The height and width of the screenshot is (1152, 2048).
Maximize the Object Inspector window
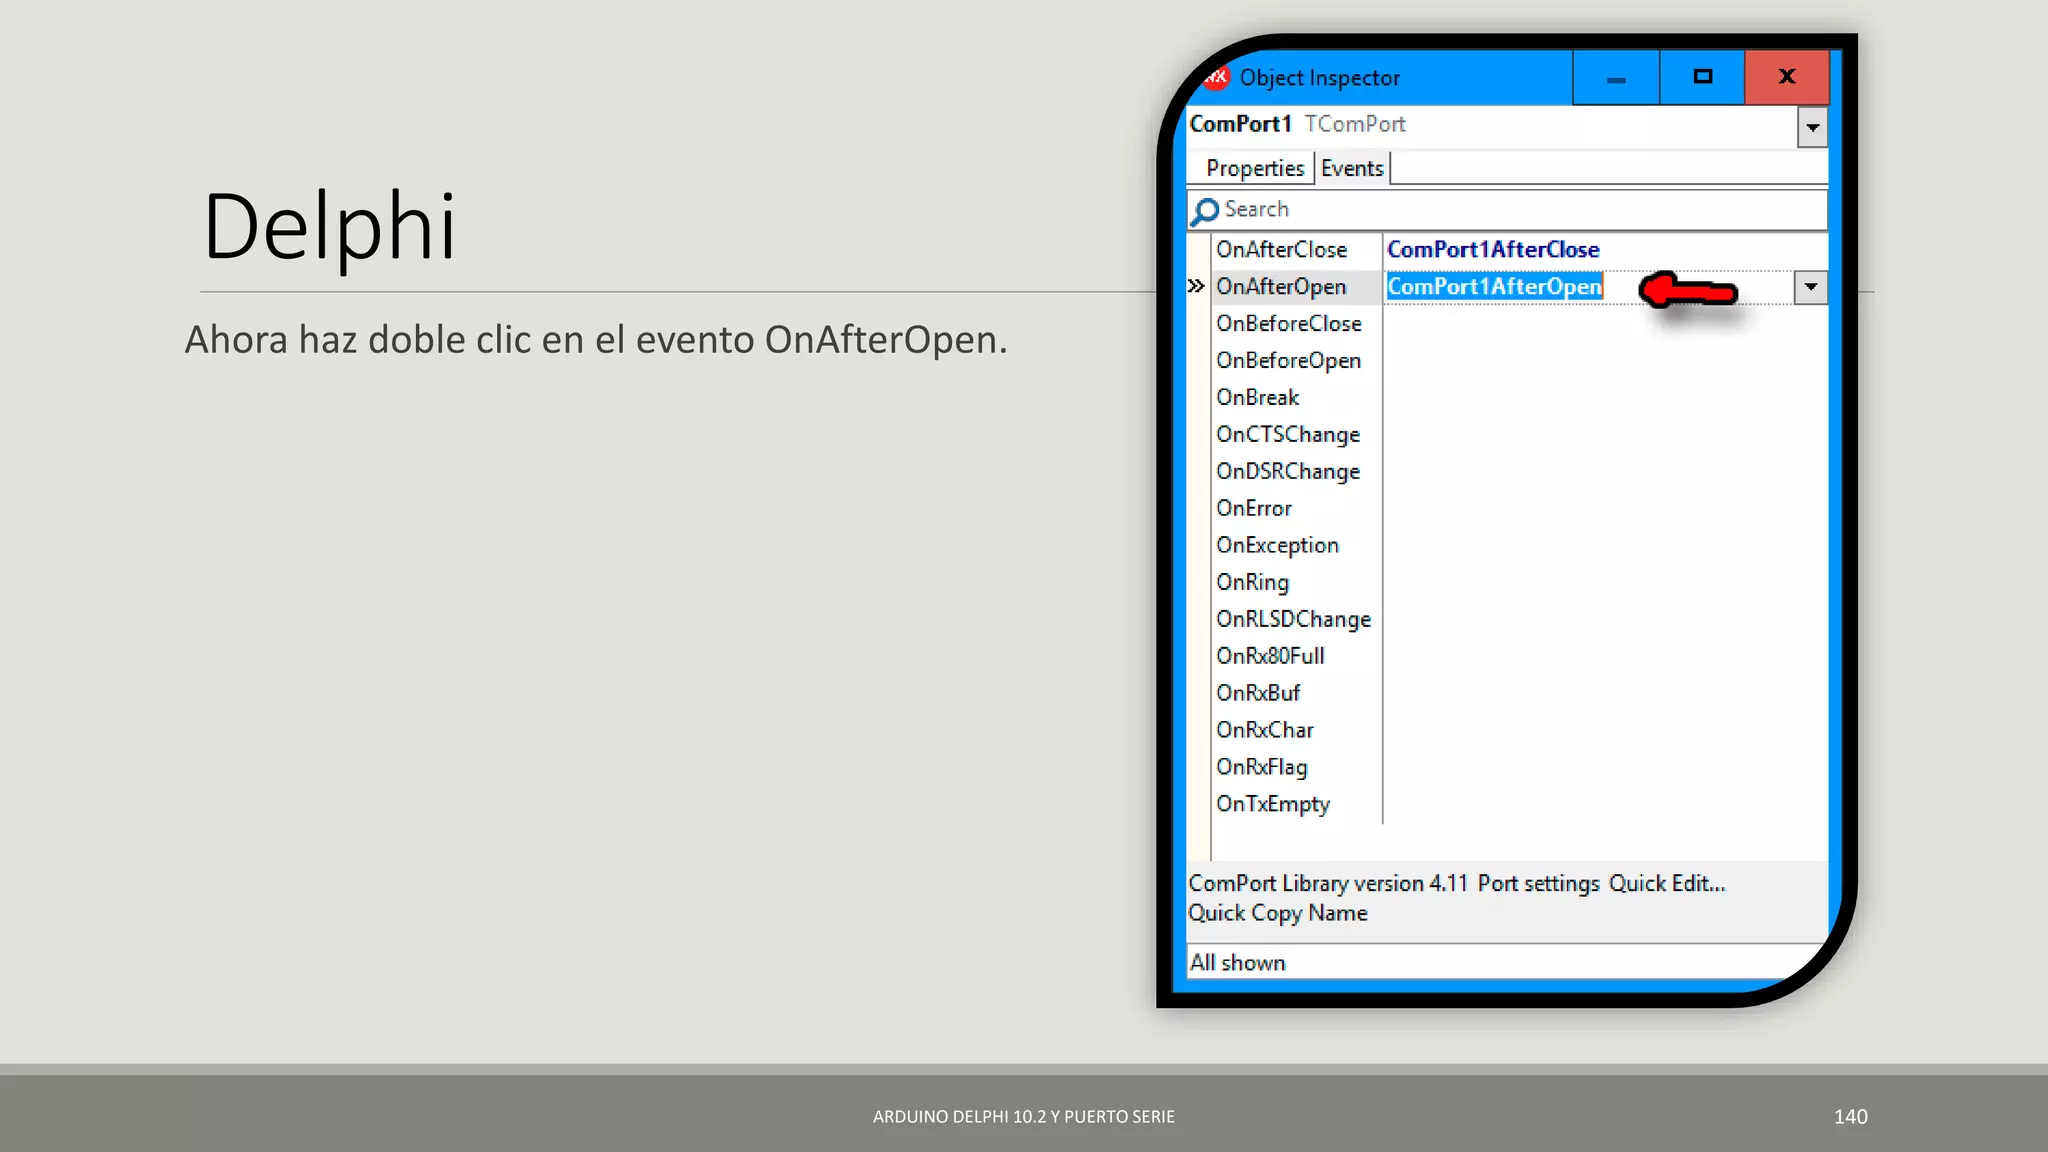[1702, 78]
